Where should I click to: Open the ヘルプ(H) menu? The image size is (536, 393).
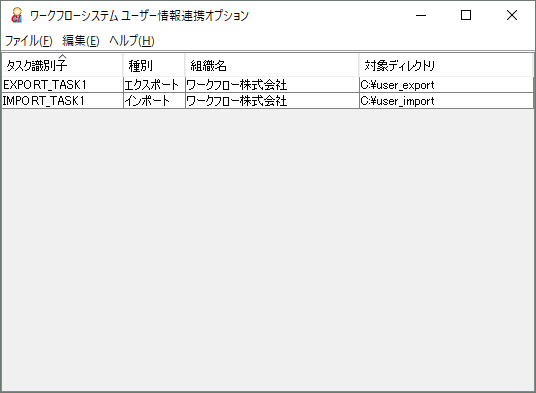132,41
